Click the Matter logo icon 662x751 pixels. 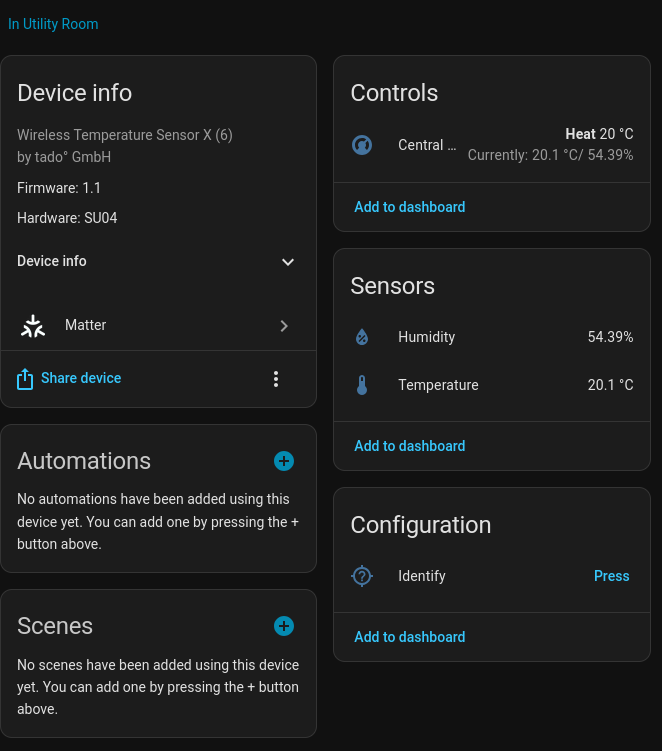click(x=33, y=326)
